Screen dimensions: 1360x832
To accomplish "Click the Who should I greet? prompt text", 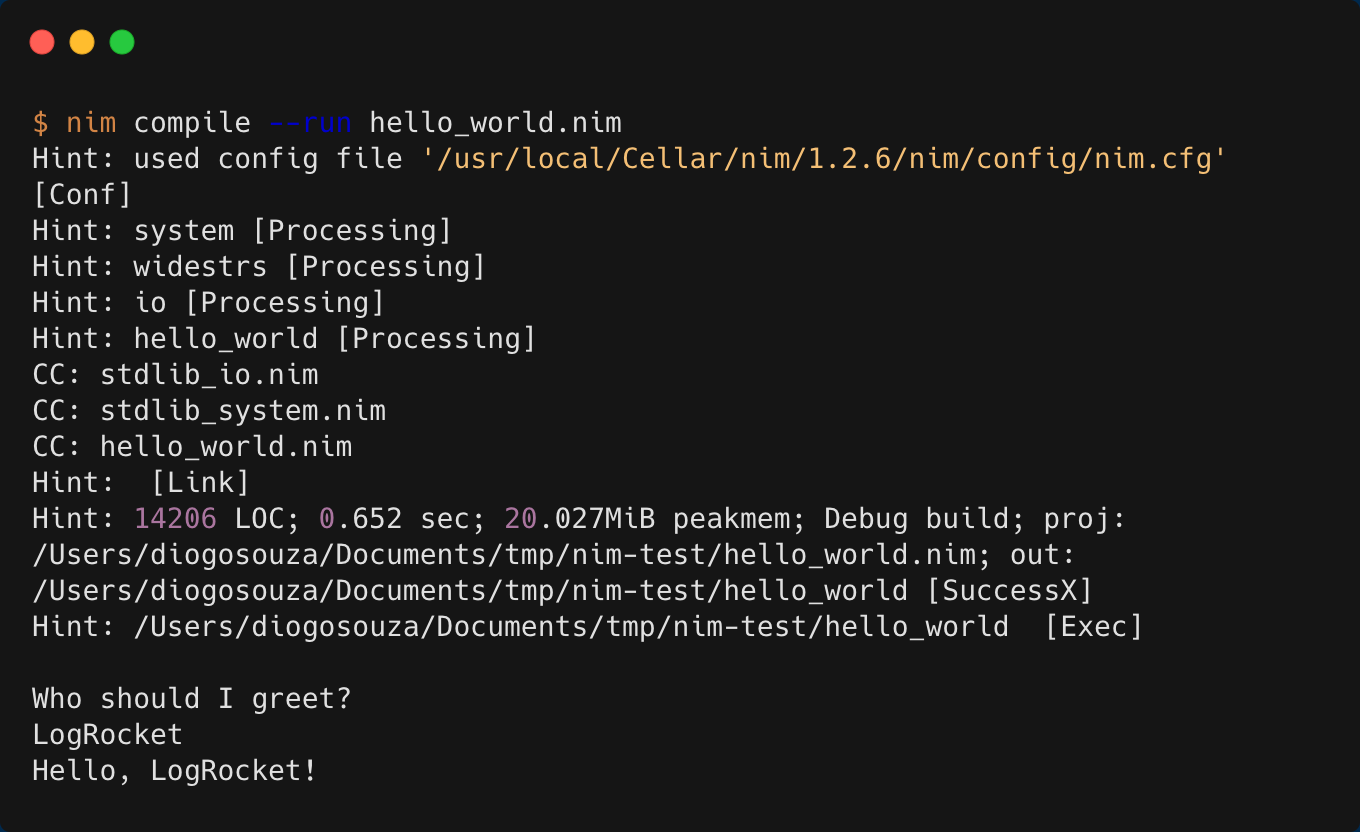I will (190, 698).
